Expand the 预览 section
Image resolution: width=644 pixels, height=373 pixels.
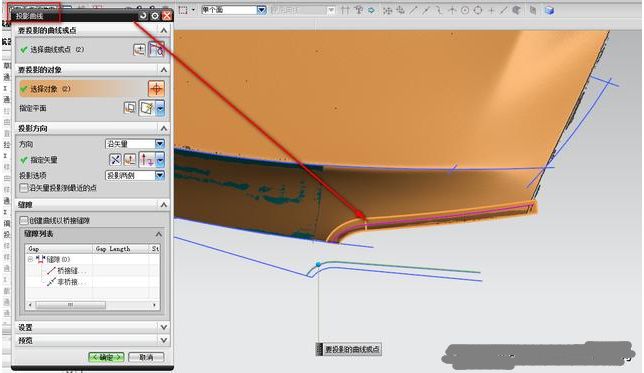pyautogui.click(x=163, y=340)
